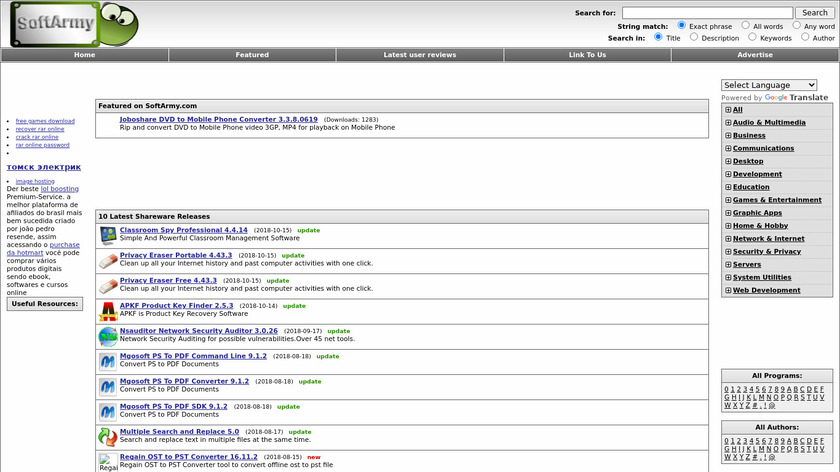Viewport: 840px width, 472px height.
Task: Open the Advertise menu item
Action: [755, 55]
